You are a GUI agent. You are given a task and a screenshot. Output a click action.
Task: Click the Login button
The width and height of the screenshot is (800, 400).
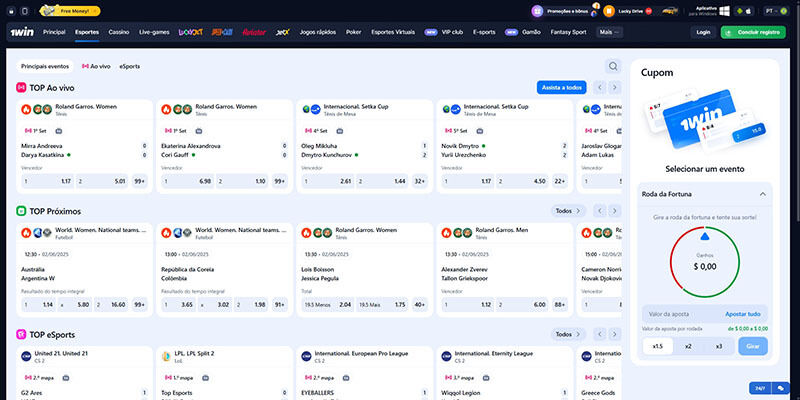(x=703, y=32)
